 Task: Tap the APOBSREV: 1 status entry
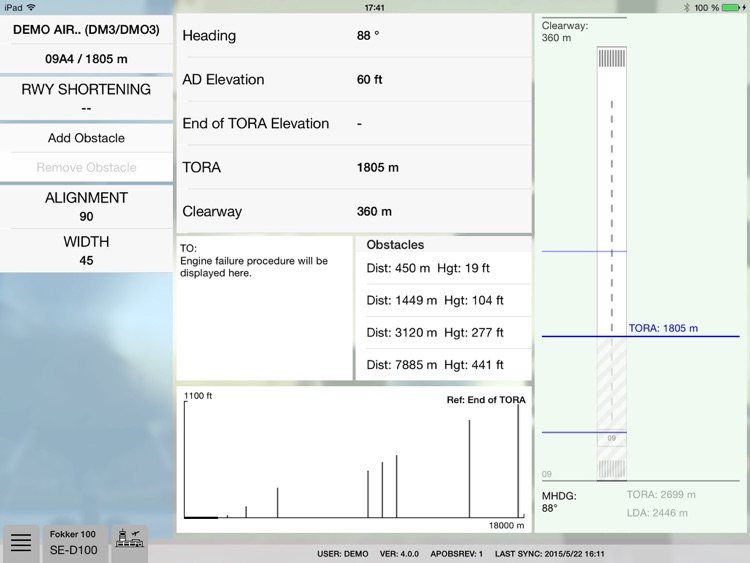pyautogui.click(x=456, y=554)
